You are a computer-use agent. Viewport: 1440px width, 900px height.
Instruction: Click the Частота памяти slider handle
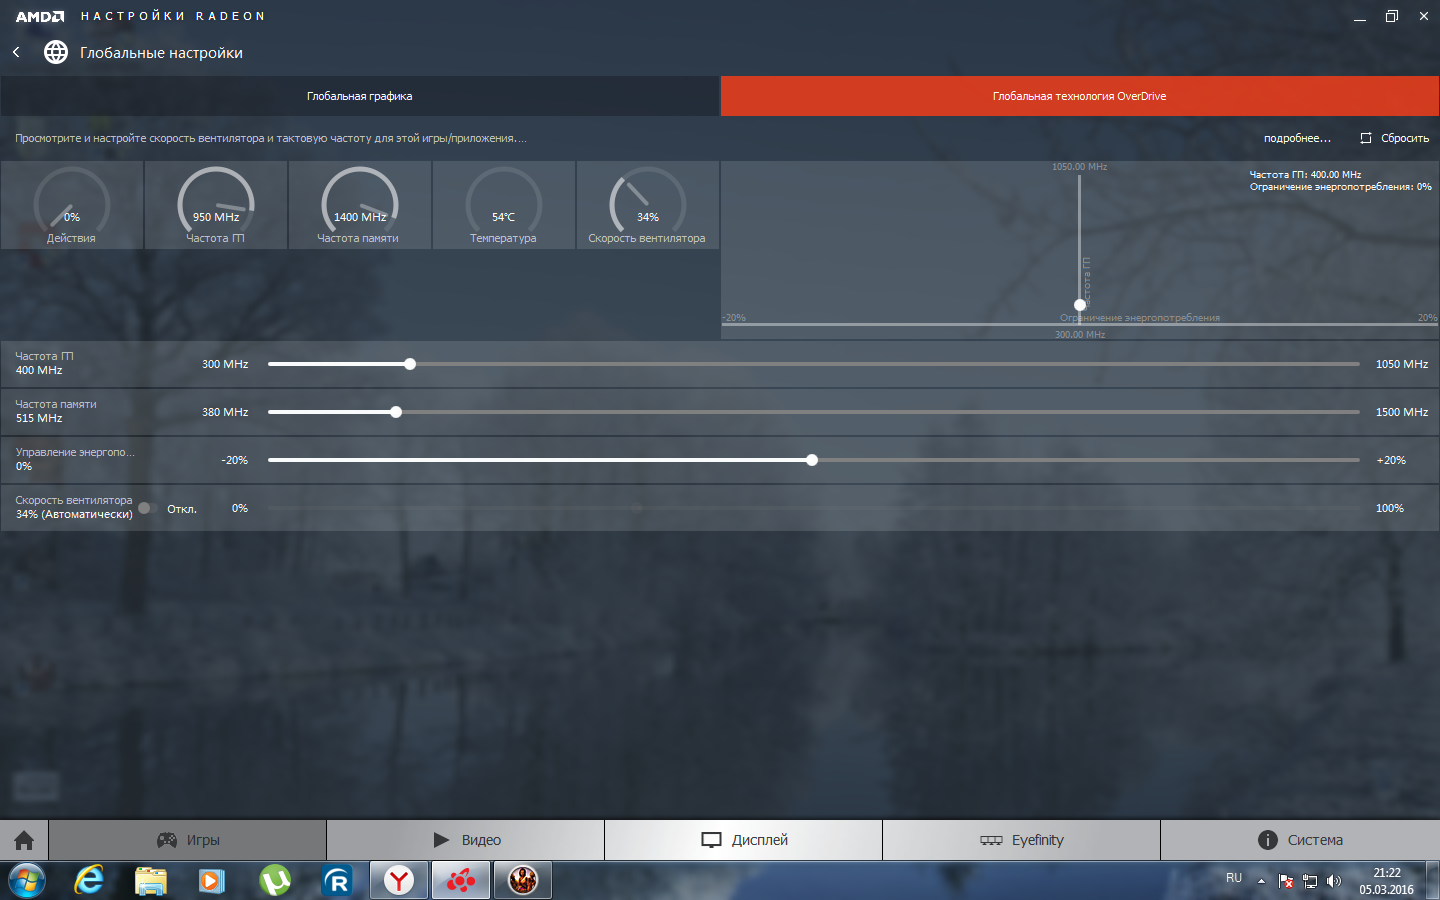[396, 412]
